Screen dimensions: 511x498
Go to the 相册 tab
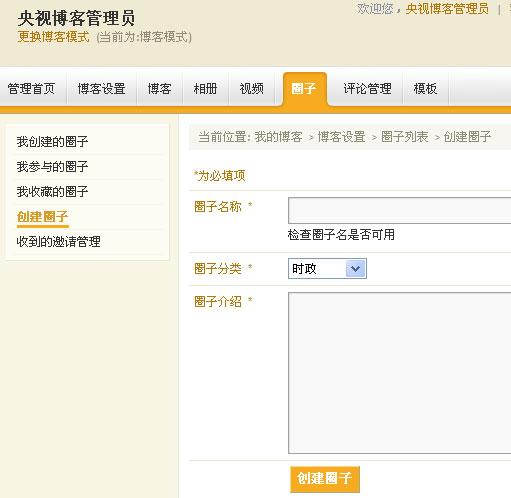pyautogui.click(x=205, y=89)
